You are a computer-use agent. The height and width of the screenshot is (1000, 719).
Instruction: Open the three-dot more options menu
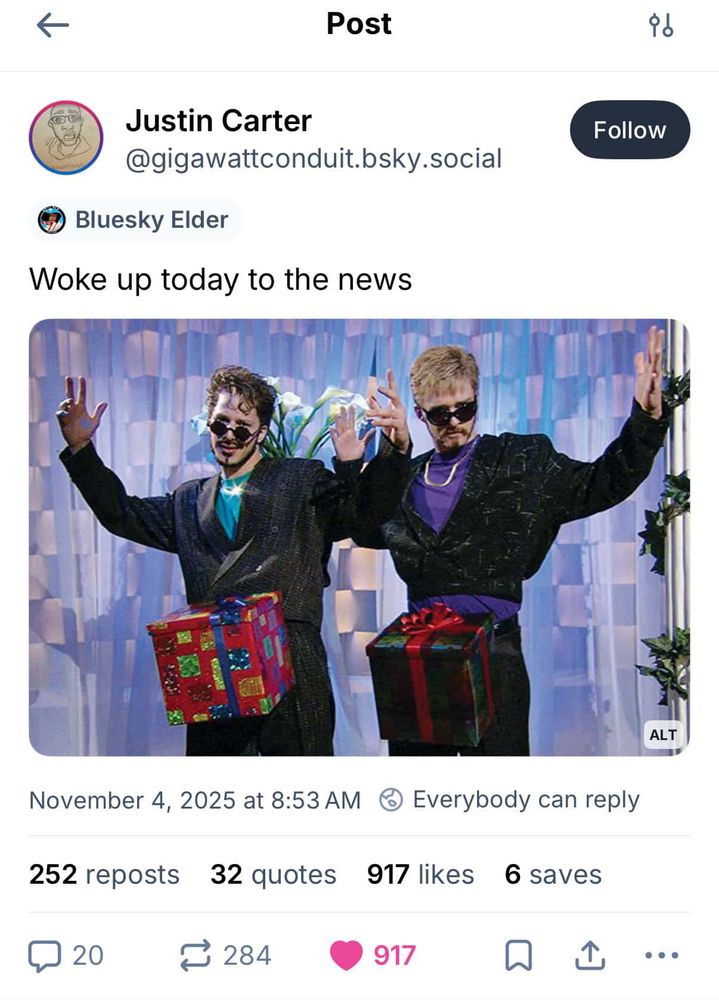click(662, 955)
